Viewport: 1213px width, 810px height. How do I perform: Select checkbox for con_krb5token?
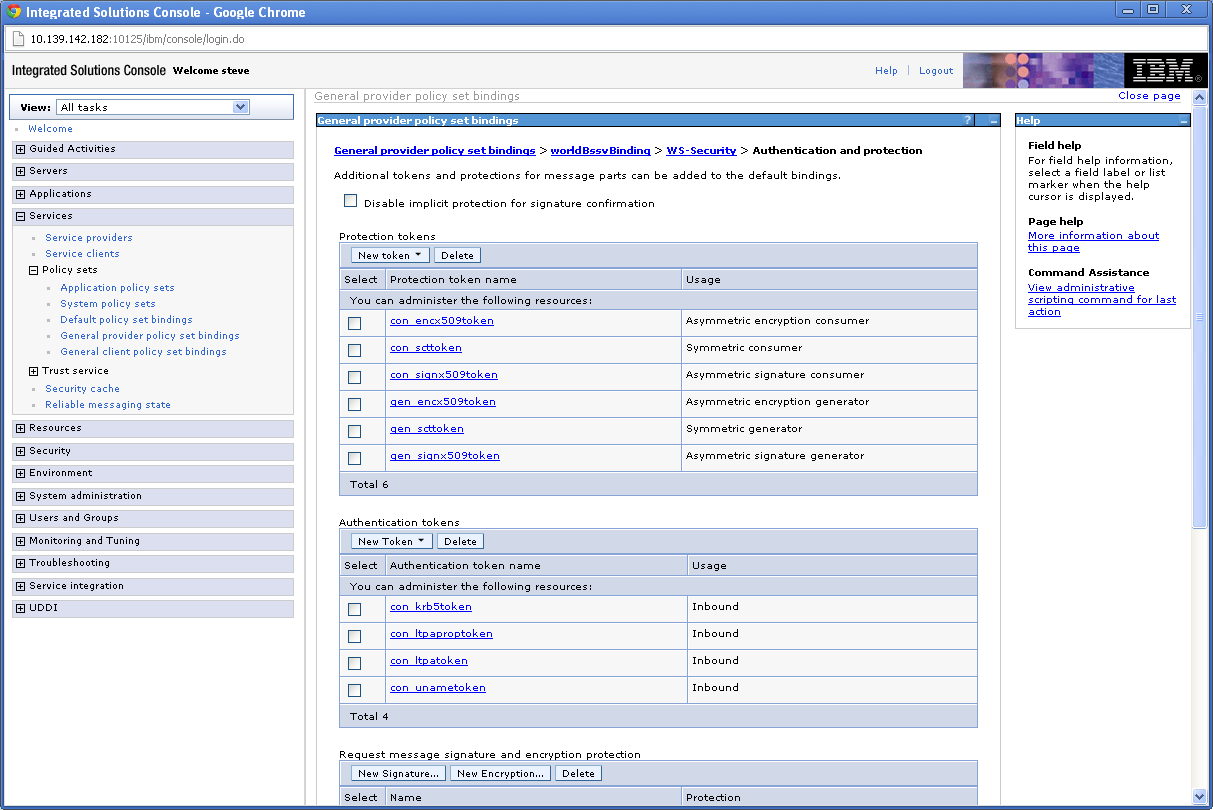pos(354,609)
